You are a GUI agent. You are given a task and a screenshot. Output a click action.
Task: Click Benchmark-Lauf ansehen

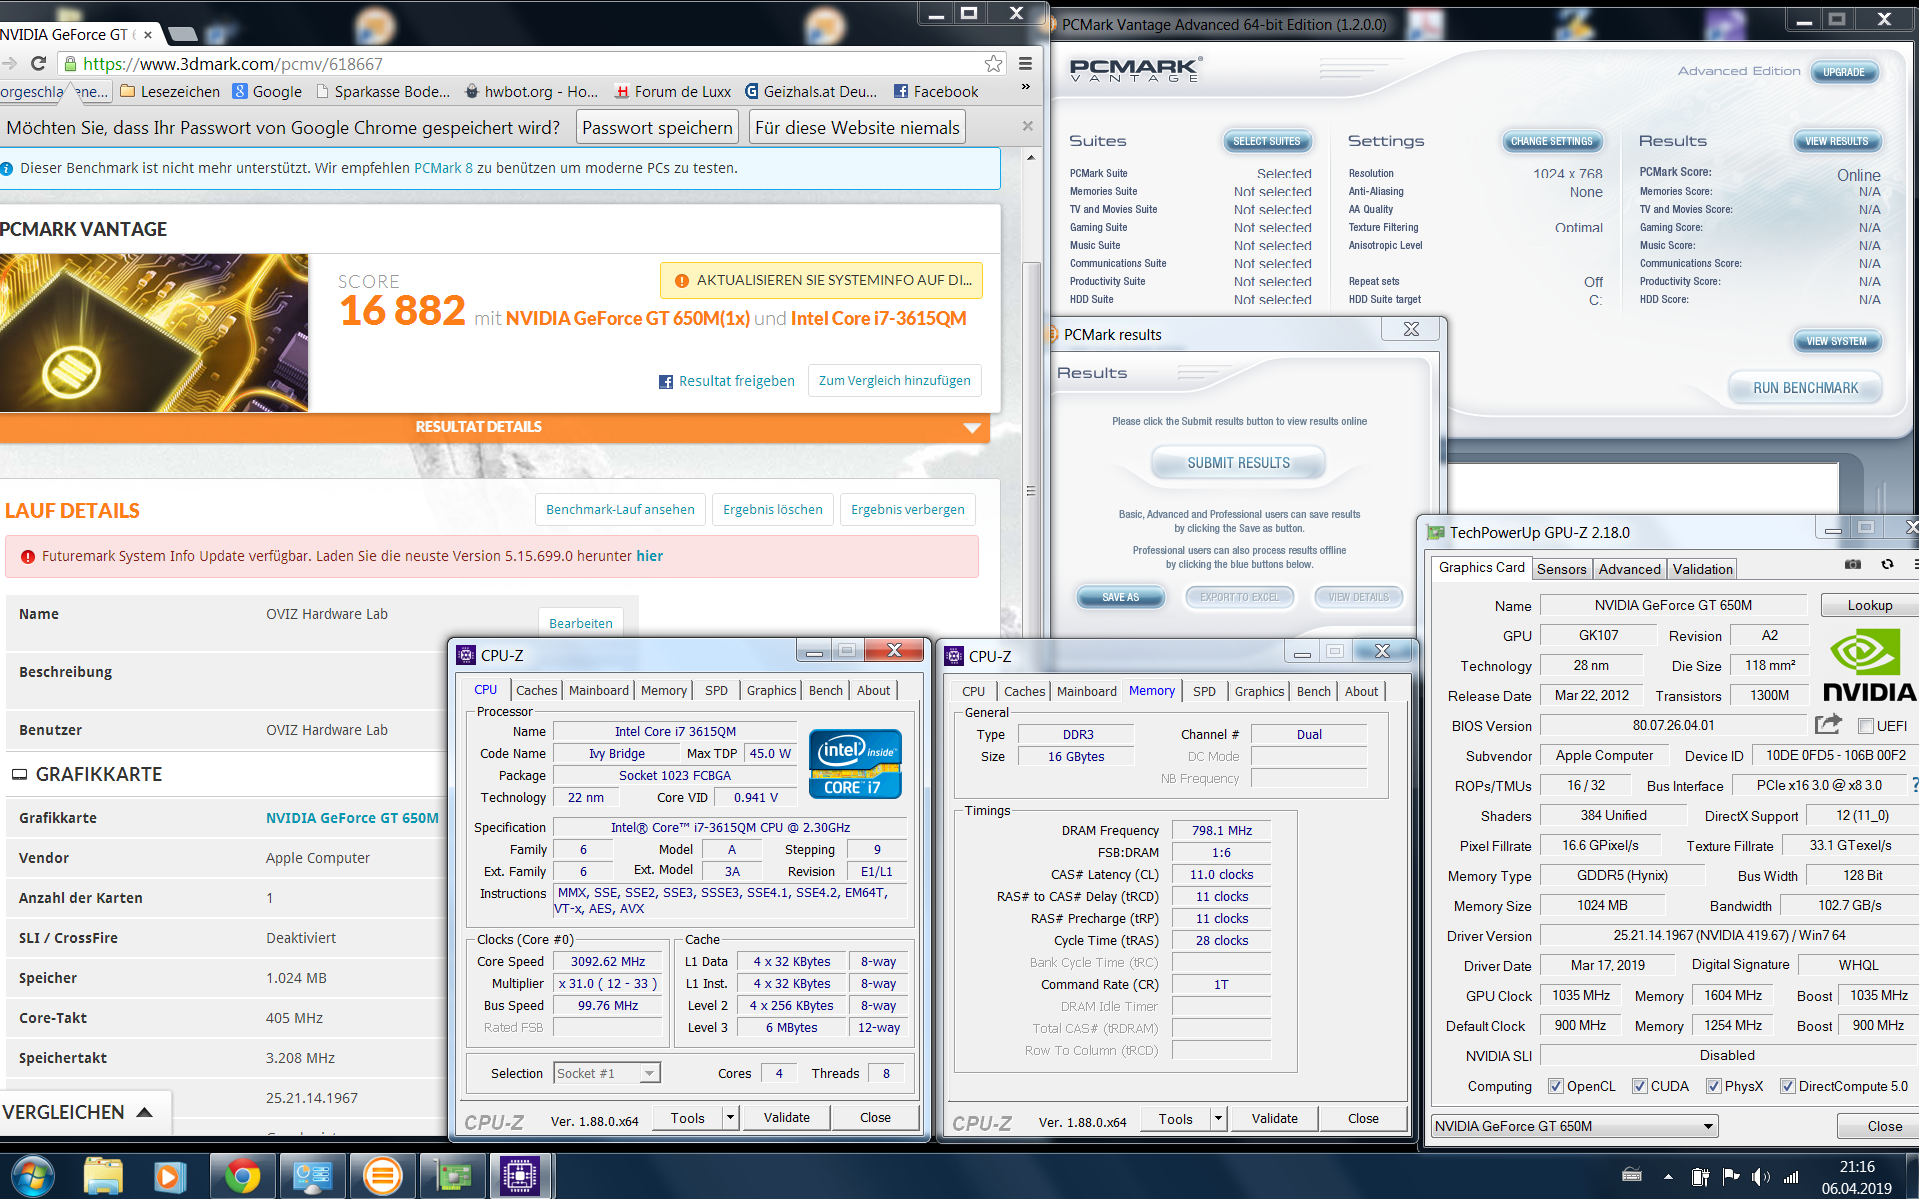point(620,509)
